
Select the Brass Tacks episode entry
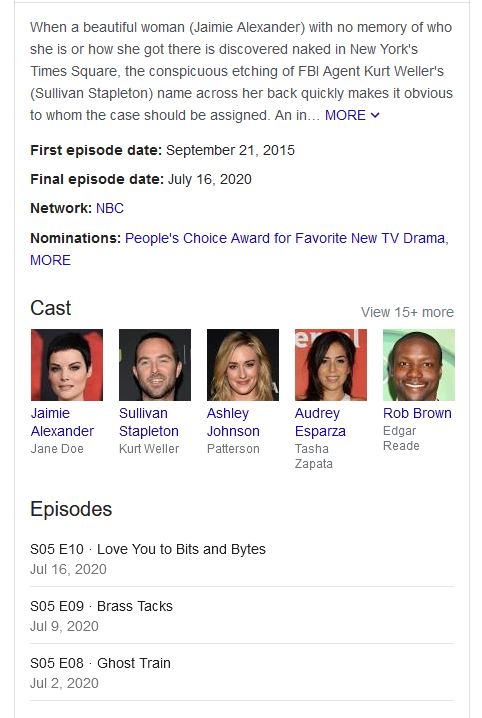[242, 615]
